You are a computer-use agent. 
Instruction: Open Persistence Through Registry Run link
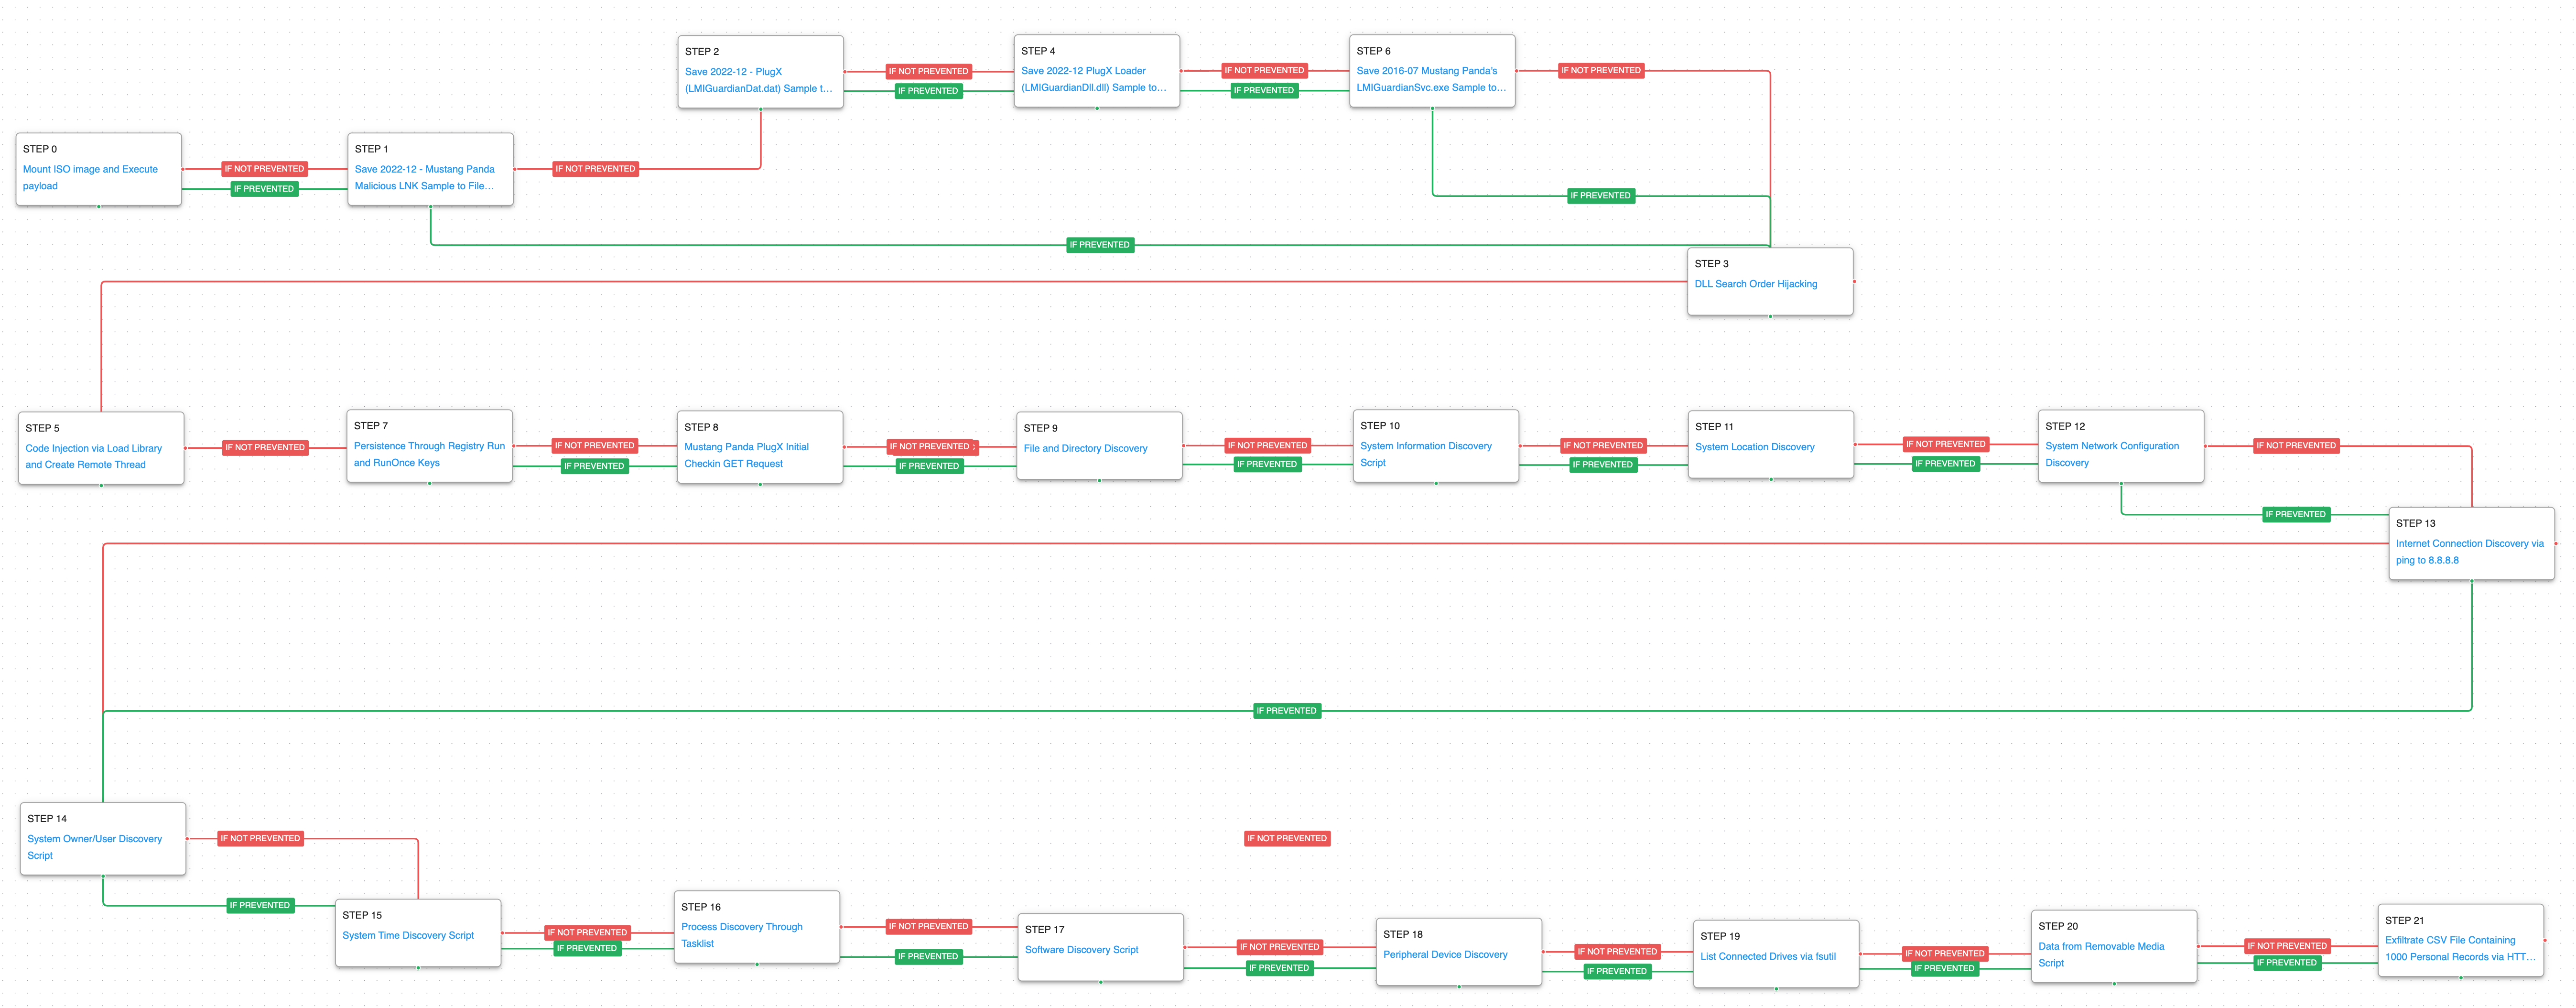pos(429,447)
